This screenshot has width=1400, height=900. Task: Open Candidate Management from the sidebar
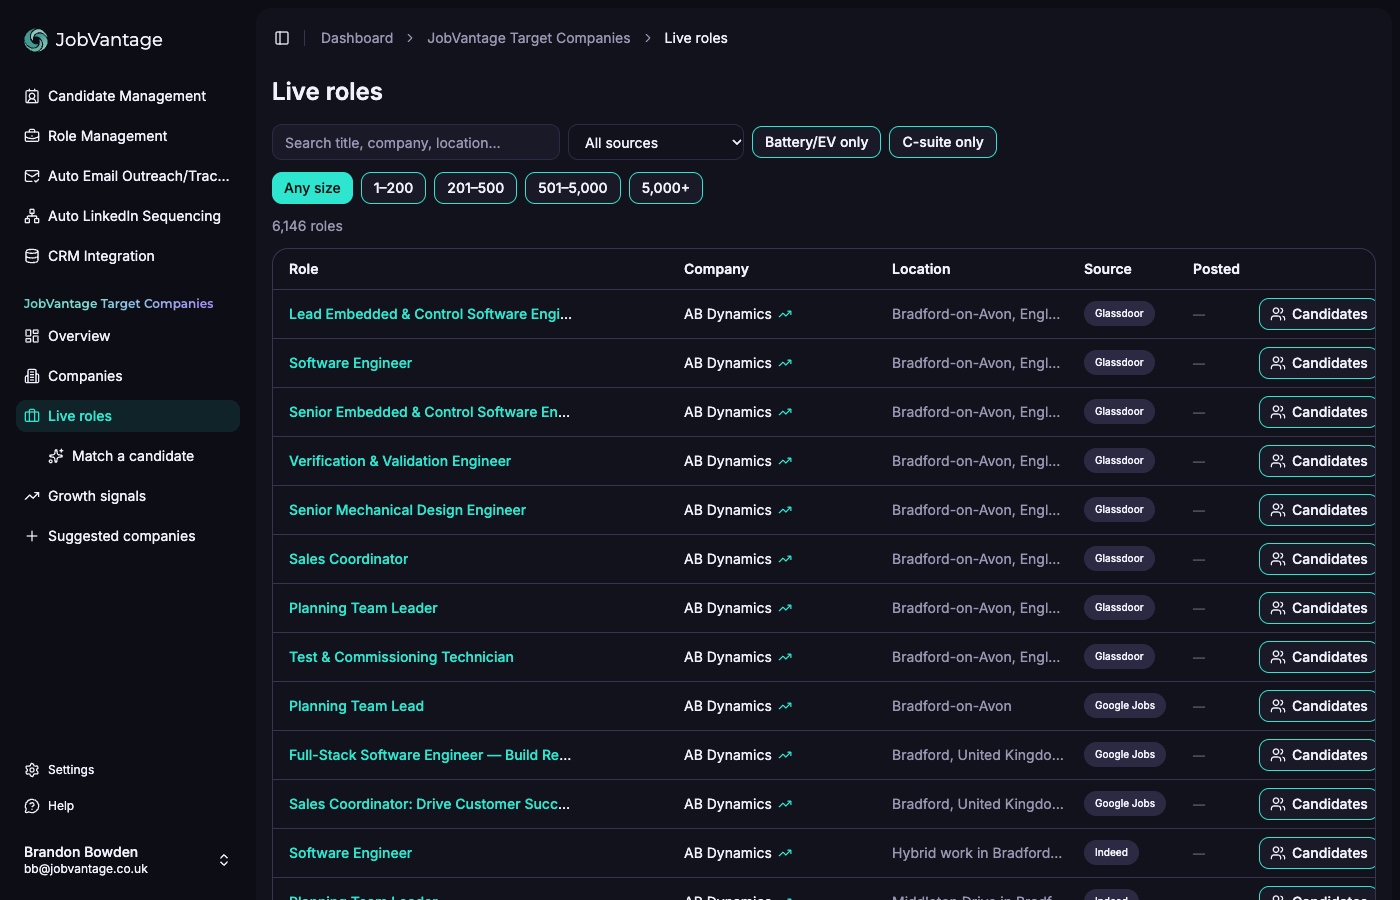pyautogui.click(x=127, y=96)
